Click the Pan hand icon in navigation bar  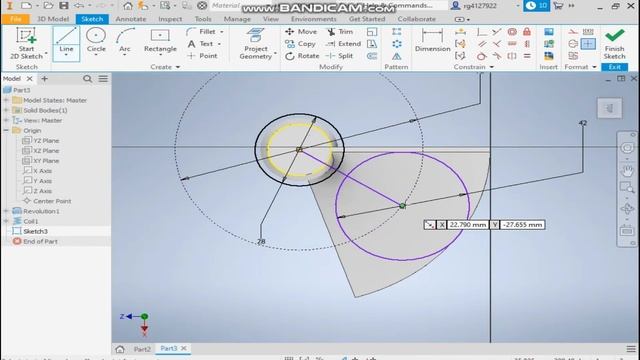pyautogui.click(x=627, y=170)
